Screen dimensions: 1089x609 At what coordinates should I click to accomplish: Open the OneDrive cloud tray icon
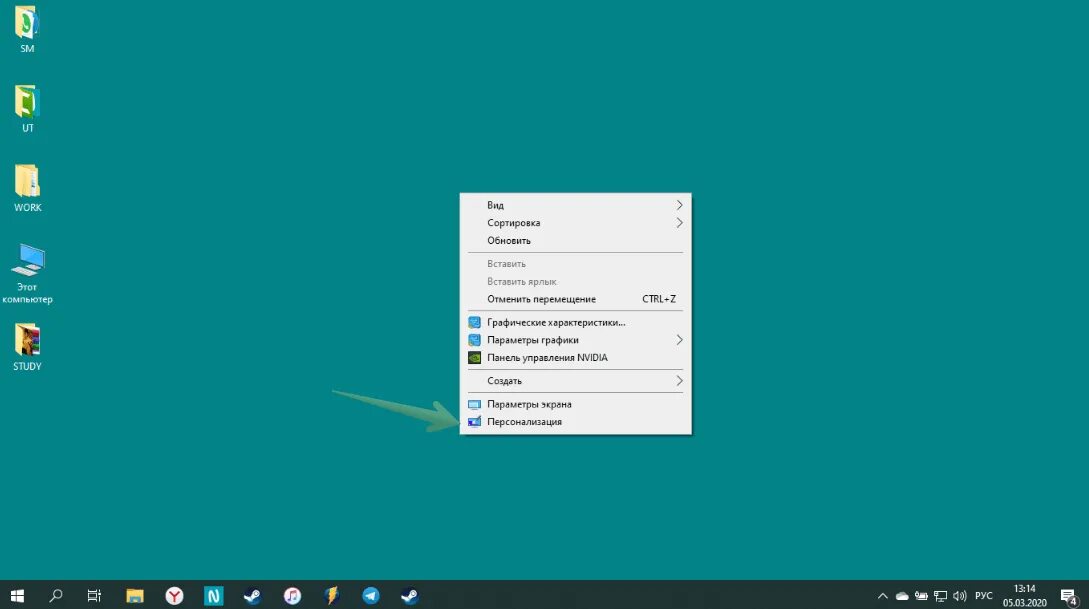click(x=902, y=596)
